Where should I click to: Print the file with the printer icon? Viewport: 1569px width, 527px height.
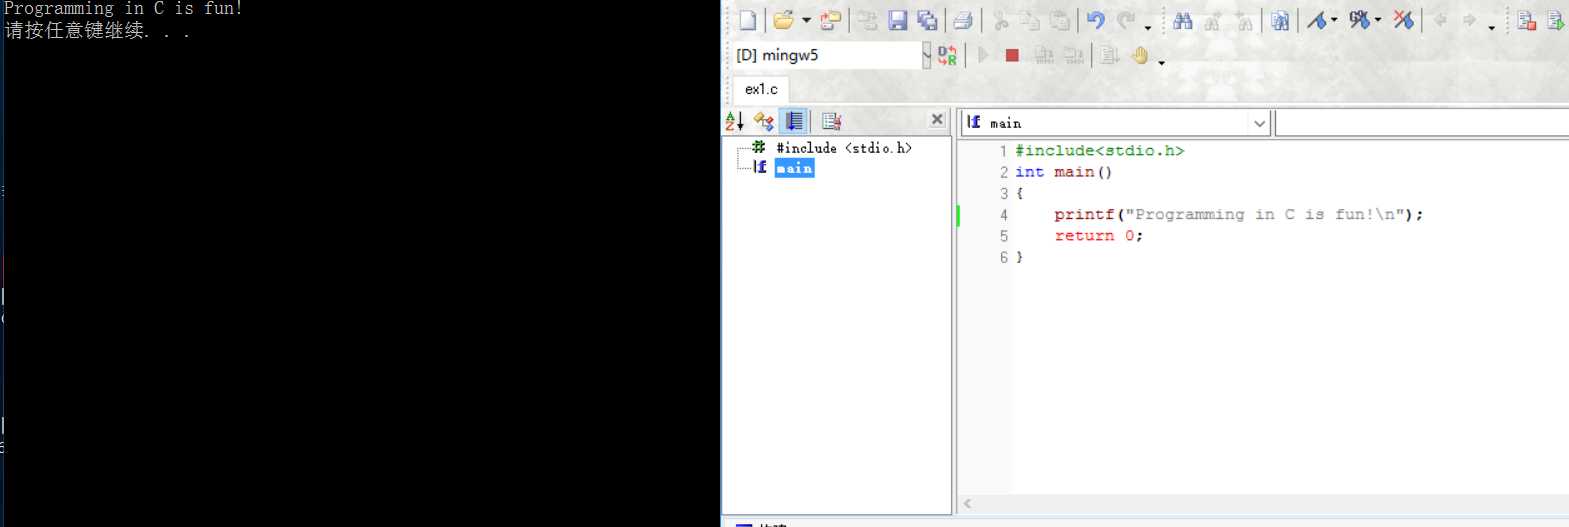point(963,20)
